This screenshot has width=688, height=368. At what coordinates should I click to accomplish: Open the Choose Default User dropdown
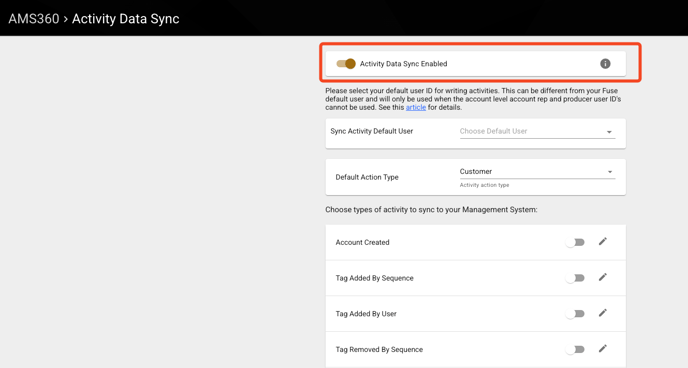click(x=537, y=131)
